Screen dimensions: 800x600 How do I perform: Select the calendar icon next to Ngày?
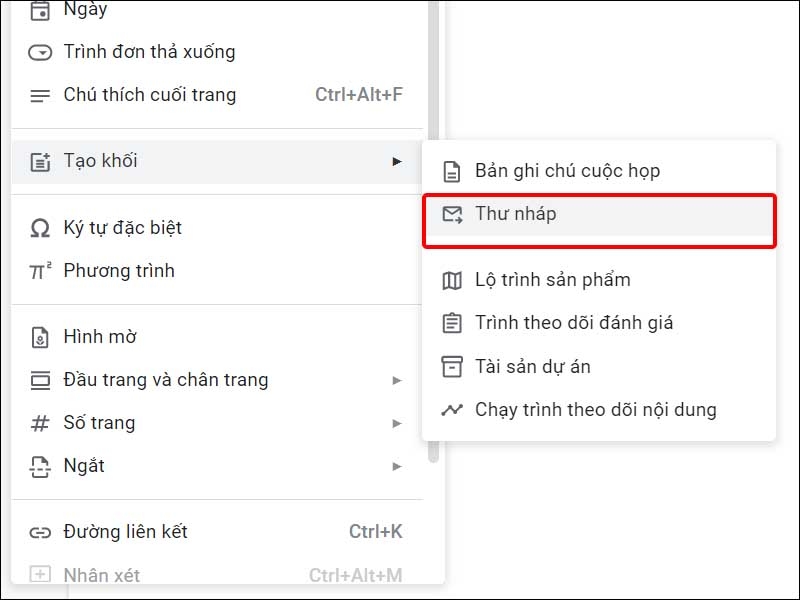38,10
